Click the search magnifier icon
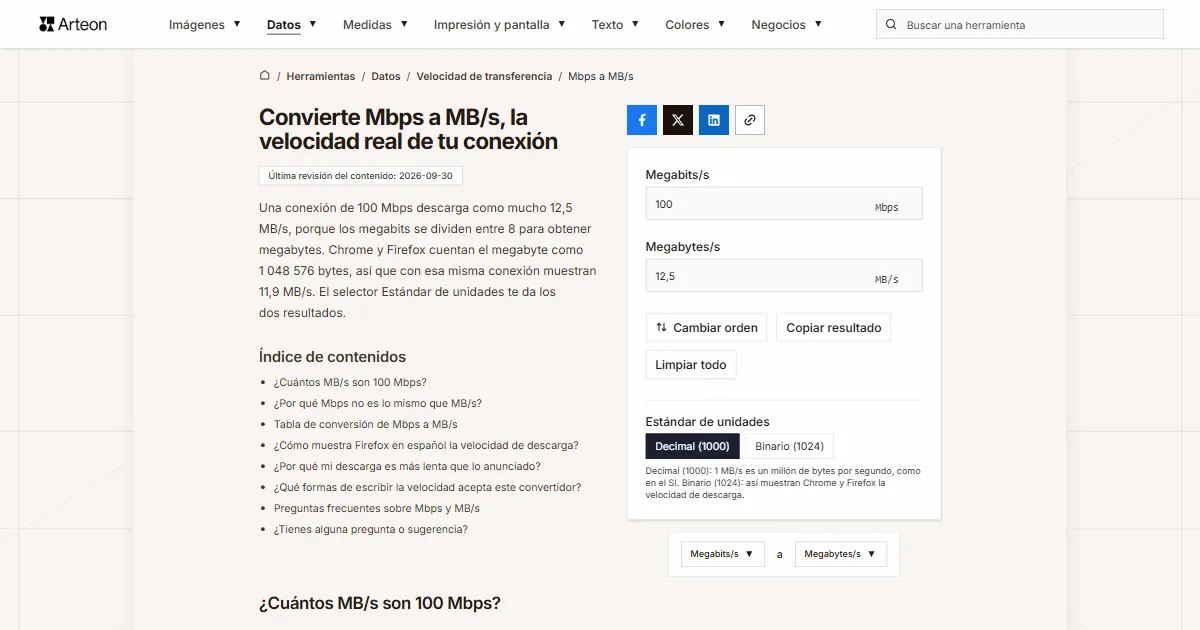The width and height of the screenshot is (1200, 630). pos(891,25)
